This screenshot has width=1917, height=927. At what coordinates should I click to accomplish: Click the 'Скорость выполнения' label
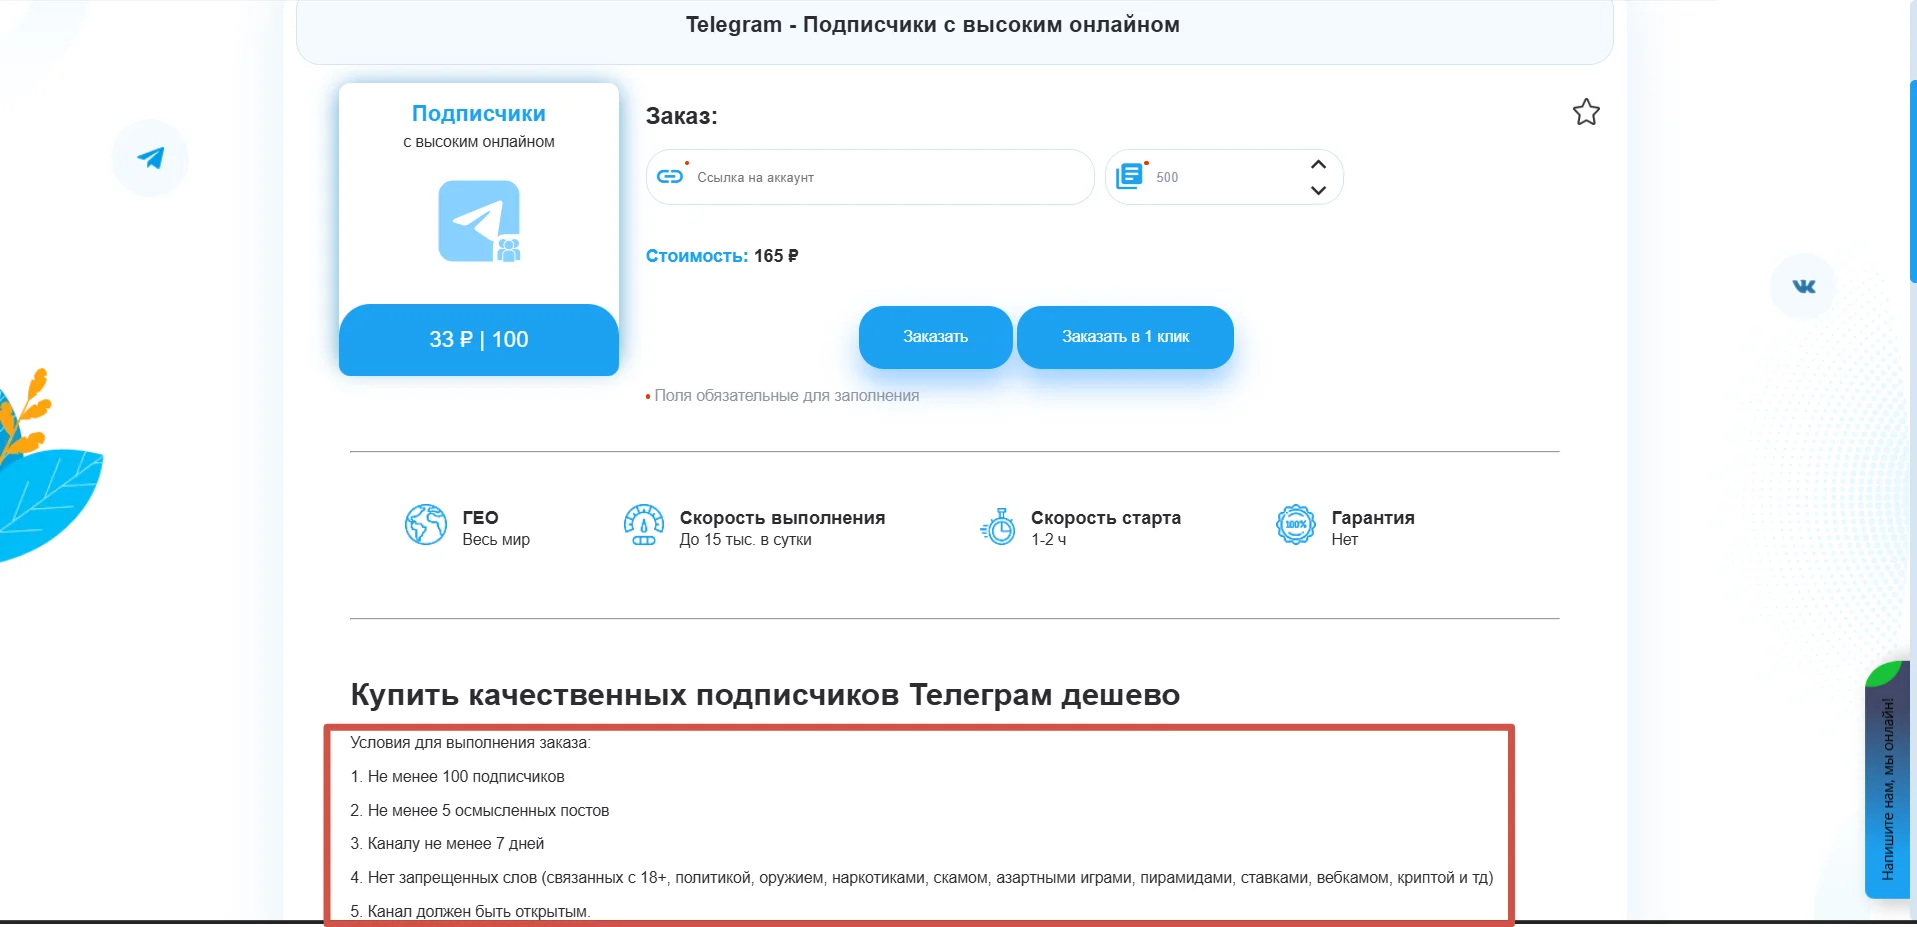782,518
